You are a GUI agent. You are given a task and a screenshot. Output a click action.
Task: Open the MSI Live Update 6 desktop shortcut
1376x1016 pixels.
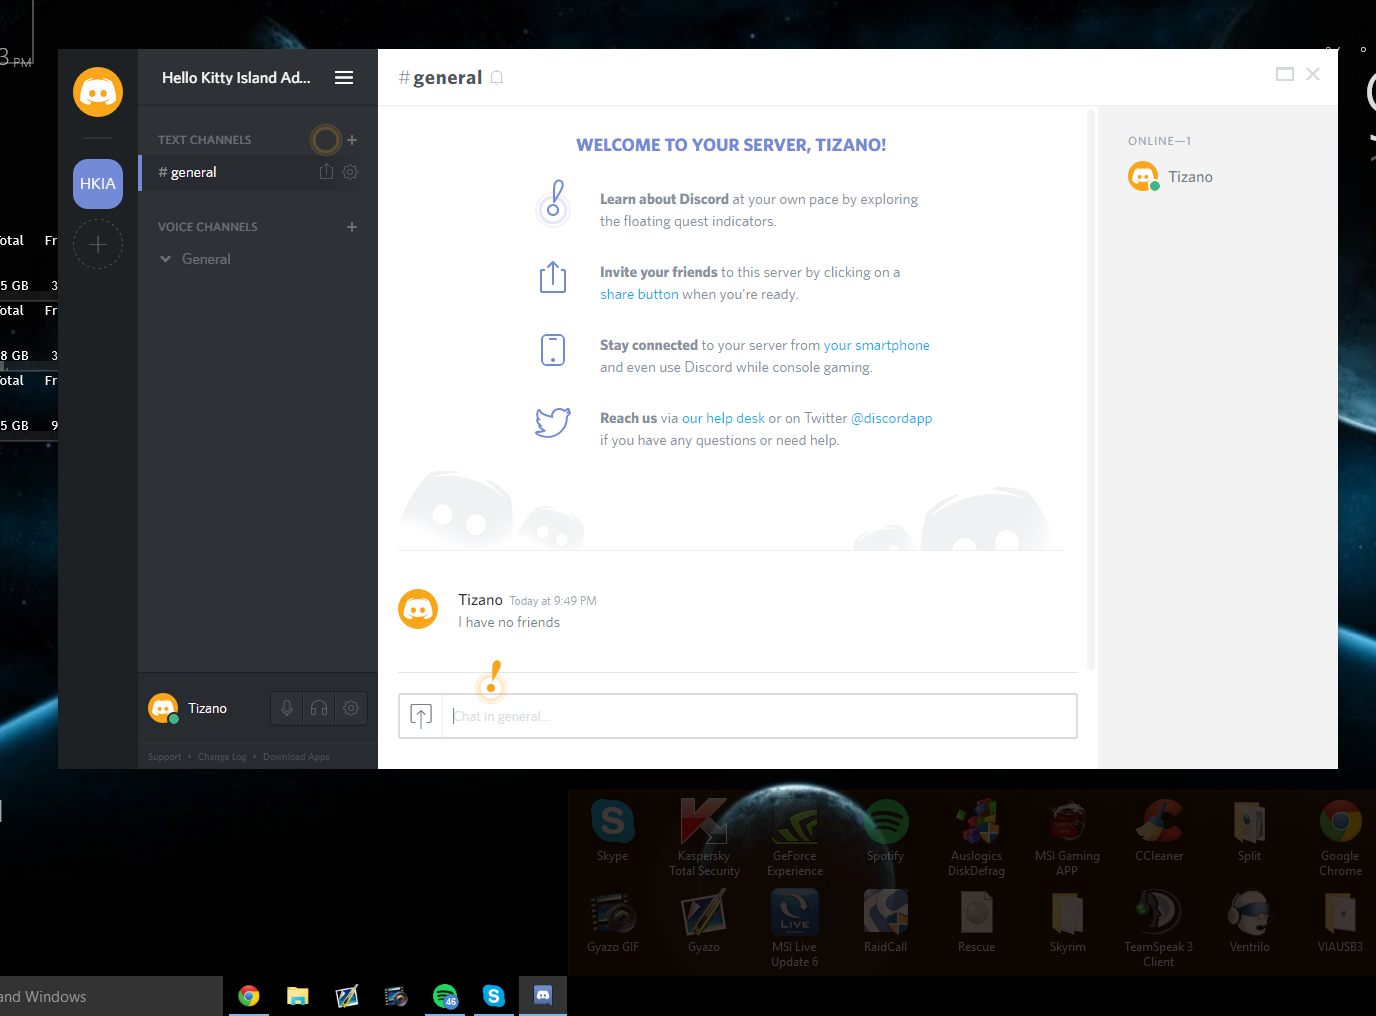[x=795, y=929]
